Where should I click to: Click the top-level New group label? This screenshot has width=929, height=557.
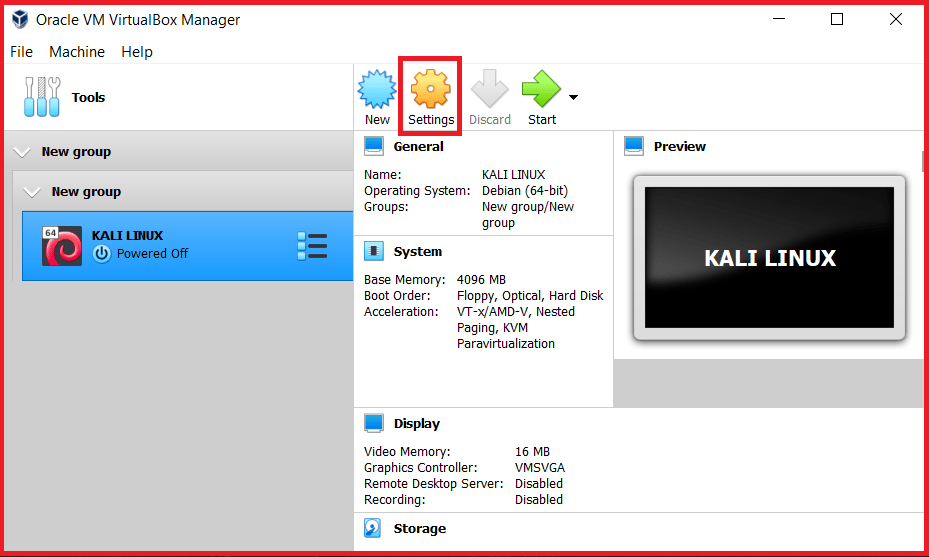(76, 152)
